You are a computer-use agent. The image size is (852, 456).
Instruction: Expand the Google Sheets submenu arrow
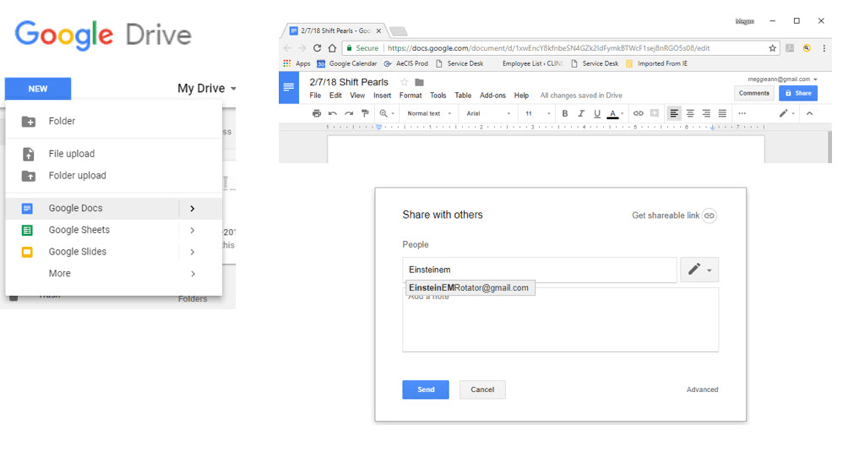coord(192,230)
